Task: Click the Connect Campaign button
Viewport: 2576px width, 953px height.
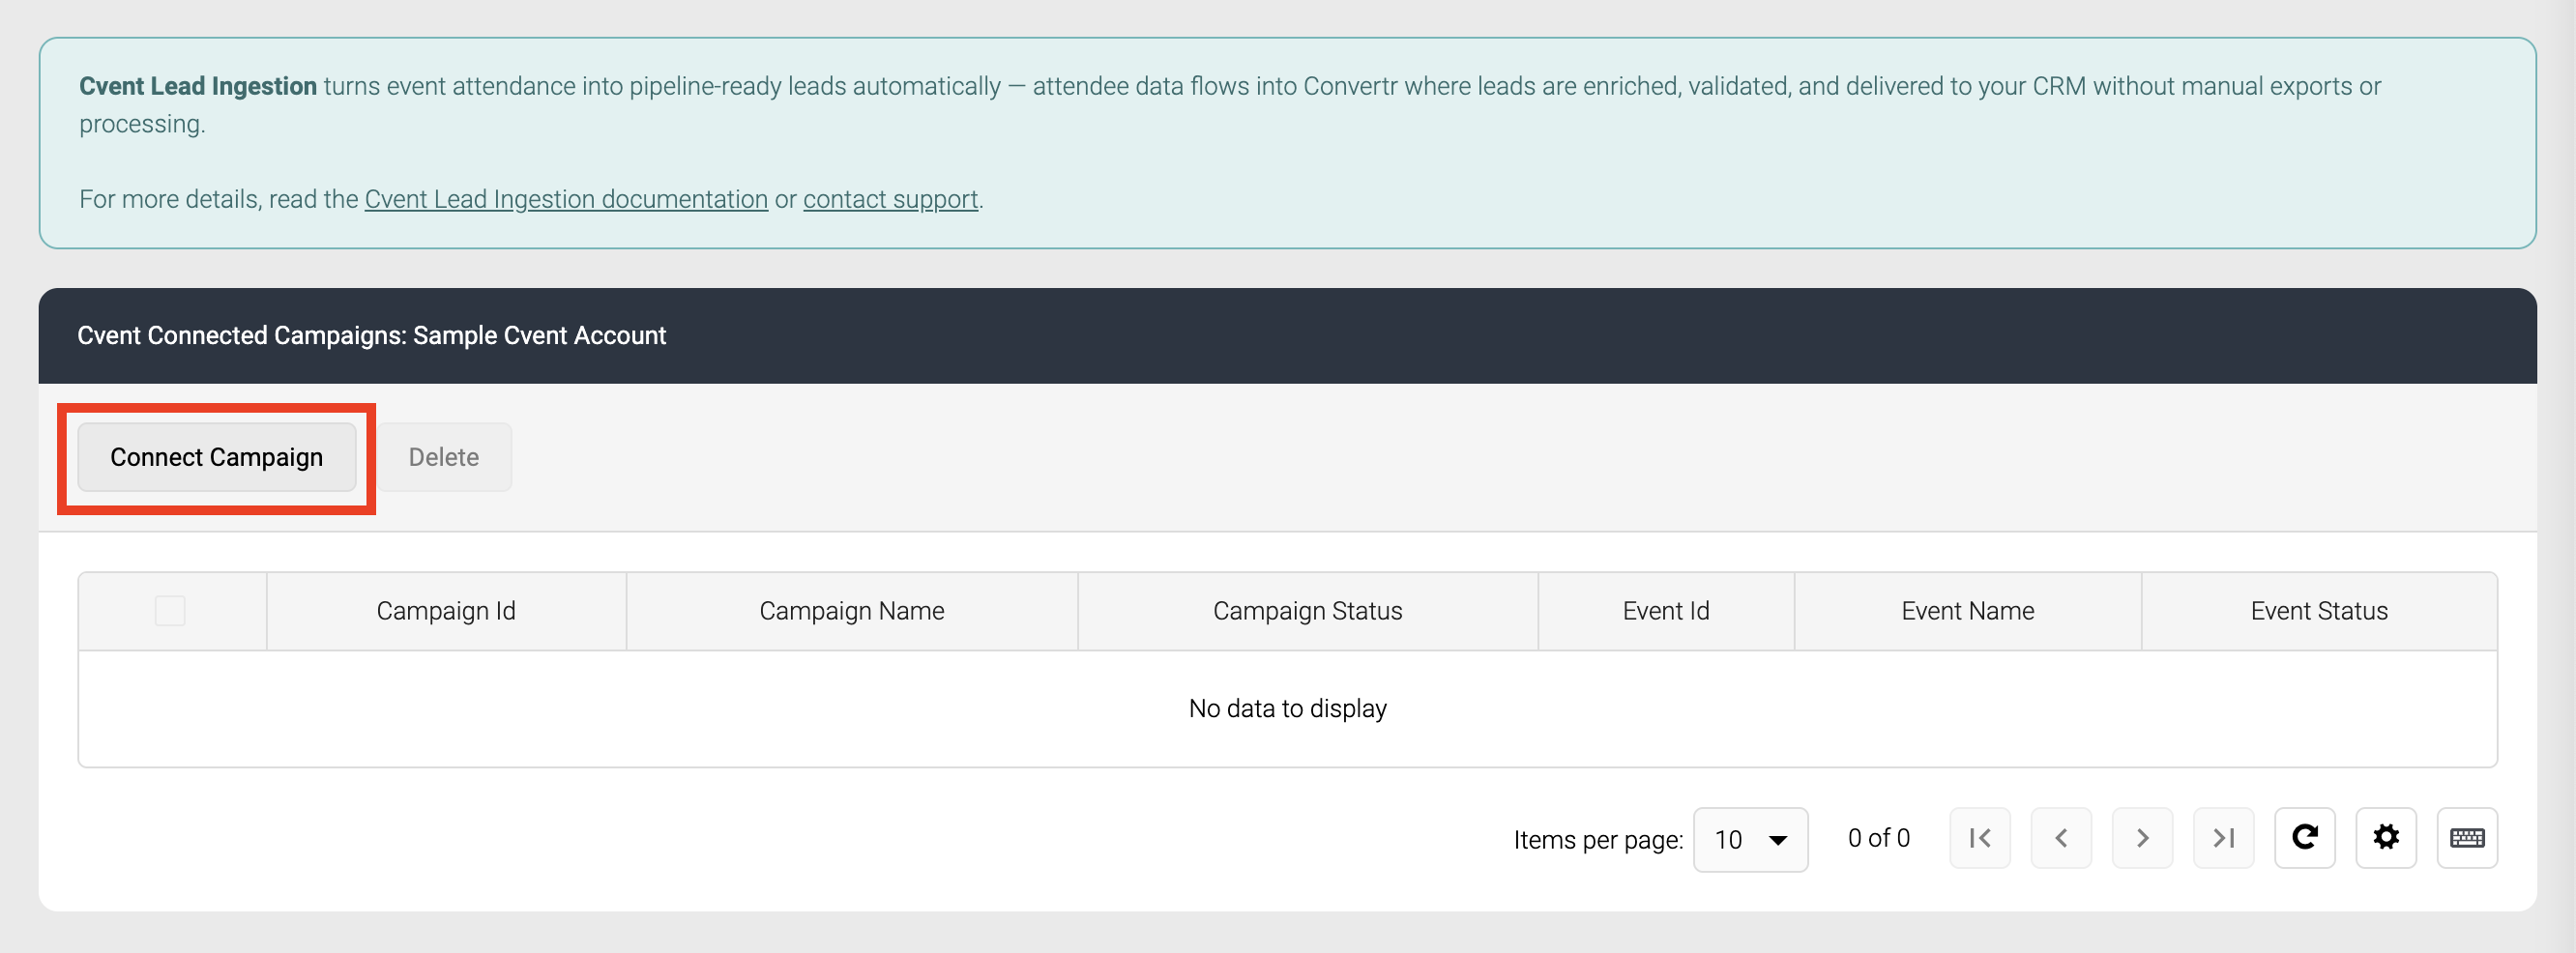Action: tap(216, 457)
